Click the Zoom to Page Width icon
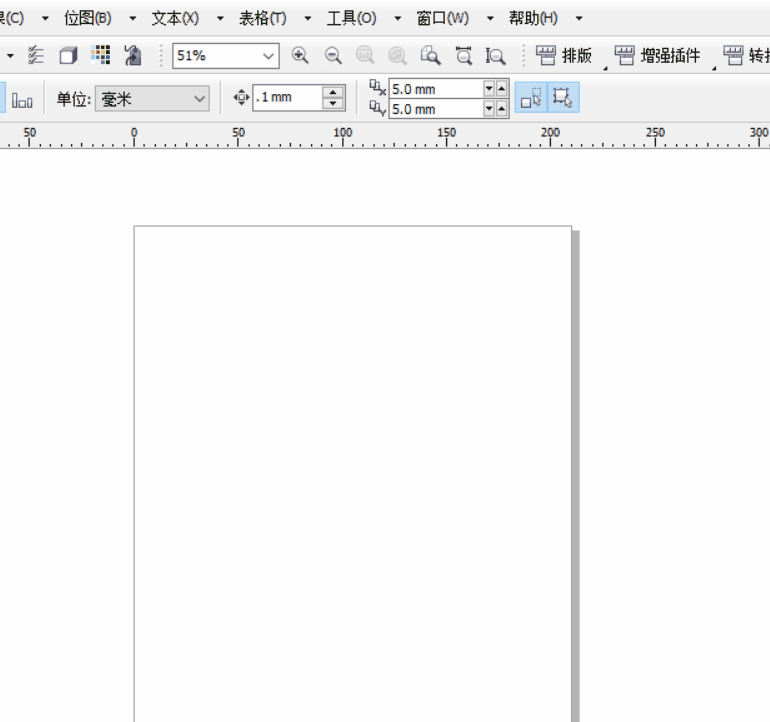770x722 pixels. point(463,56)
